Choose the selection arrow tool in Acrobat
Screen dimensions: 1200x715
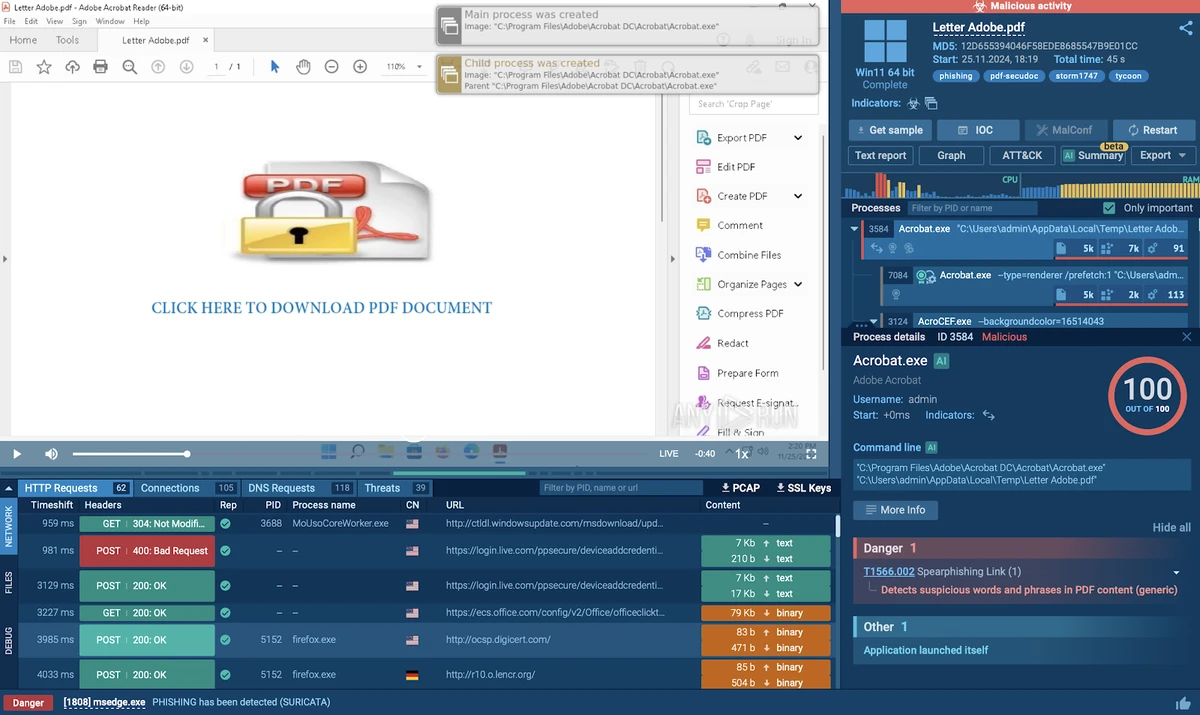[x=275, y=67]
